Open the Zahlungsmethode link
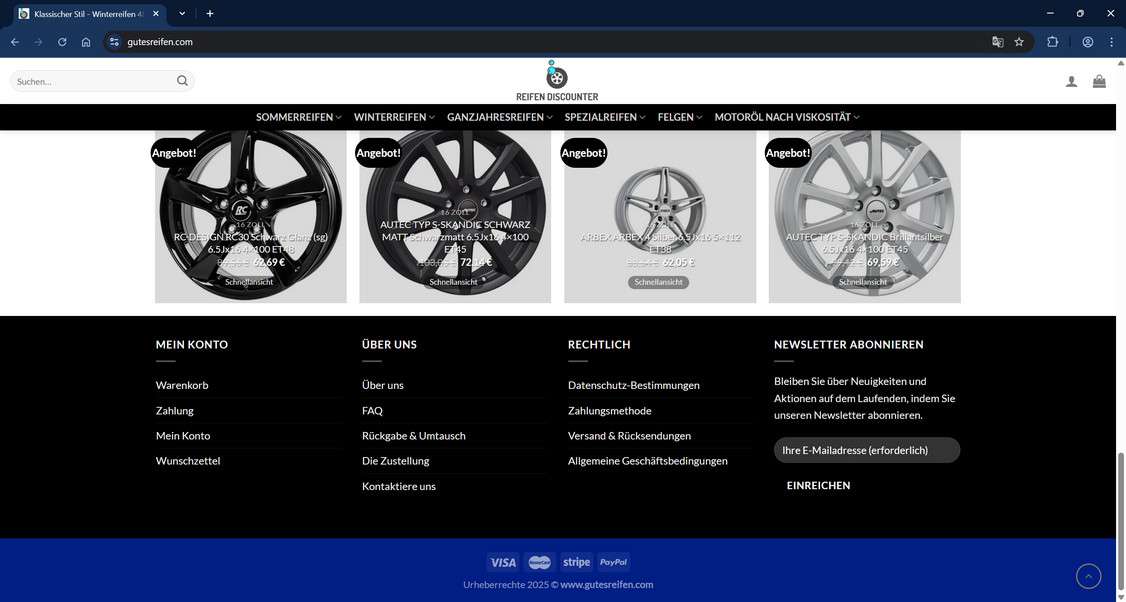This screenshot has height=602, width=1126. (x=610, y=411)
